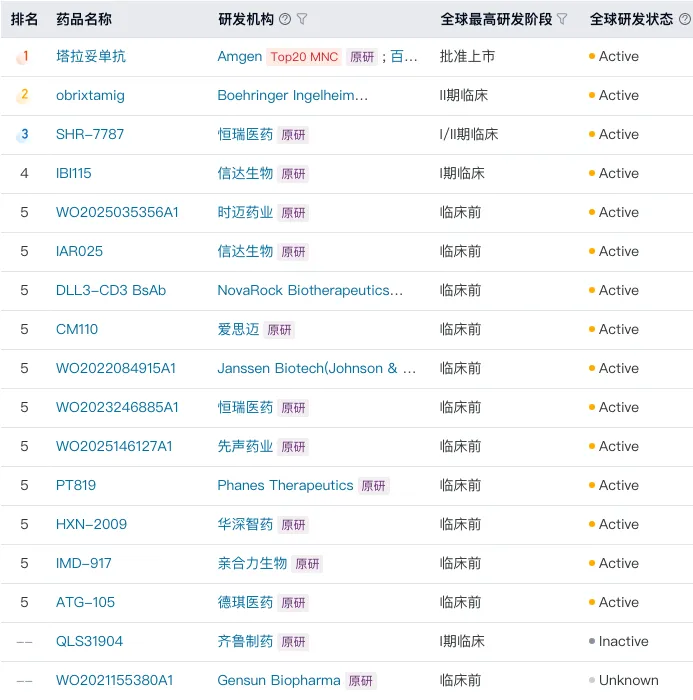The width and height of the screenshot is (693, 700).
Task: Click the 原研 tag beside Phanes Therapeutics
Action: click(x=374, y=486)
